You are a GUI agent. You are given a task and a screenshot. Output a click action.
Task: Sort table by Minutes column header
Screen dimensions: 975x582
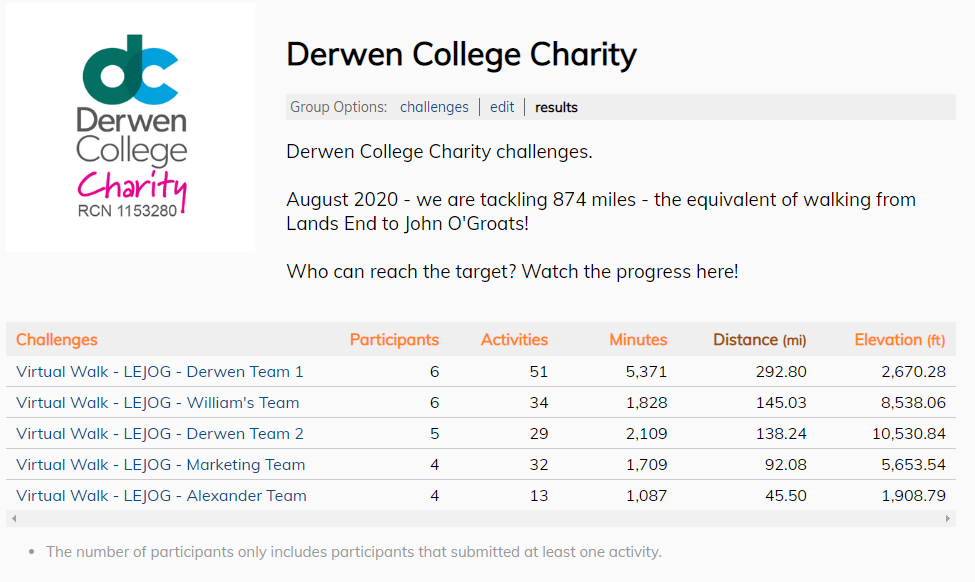click(638, 340)
